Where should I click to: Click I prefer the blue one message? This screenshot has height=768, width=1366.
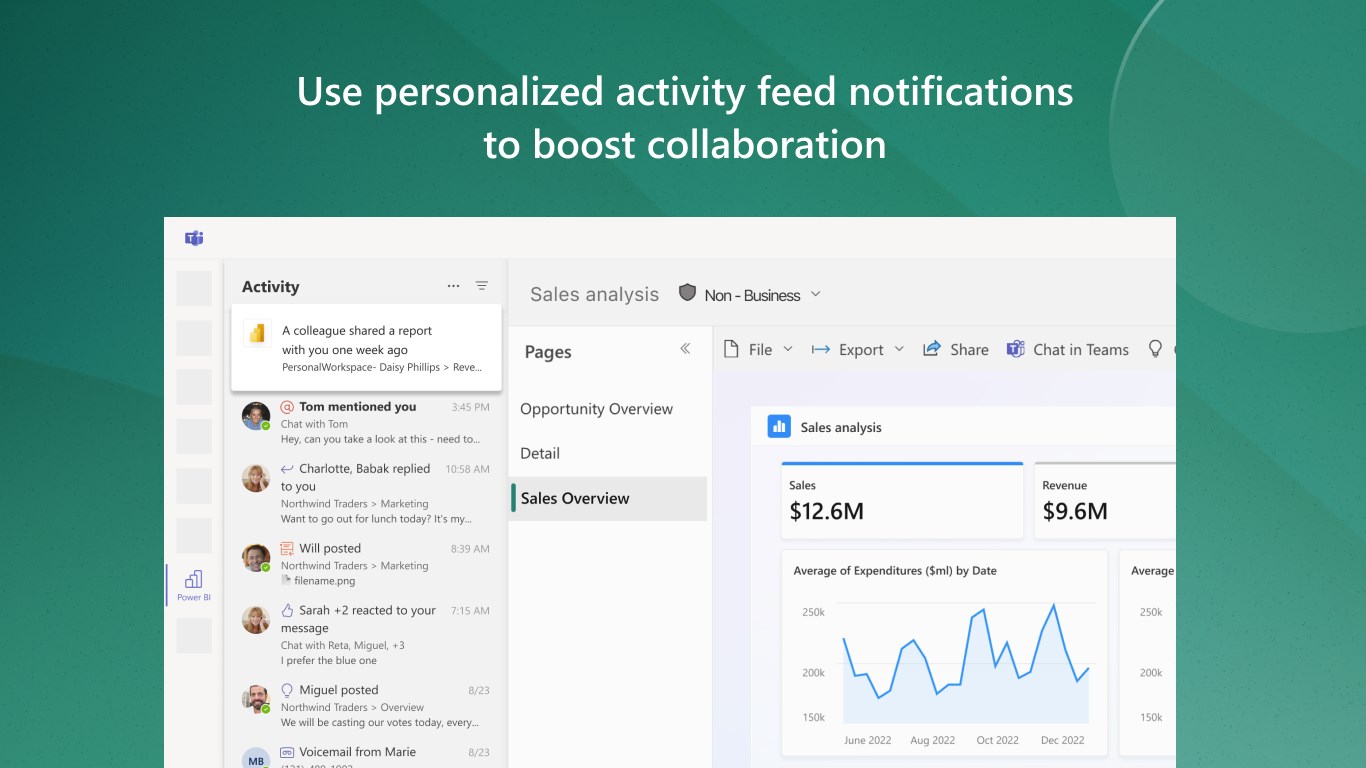328,661
